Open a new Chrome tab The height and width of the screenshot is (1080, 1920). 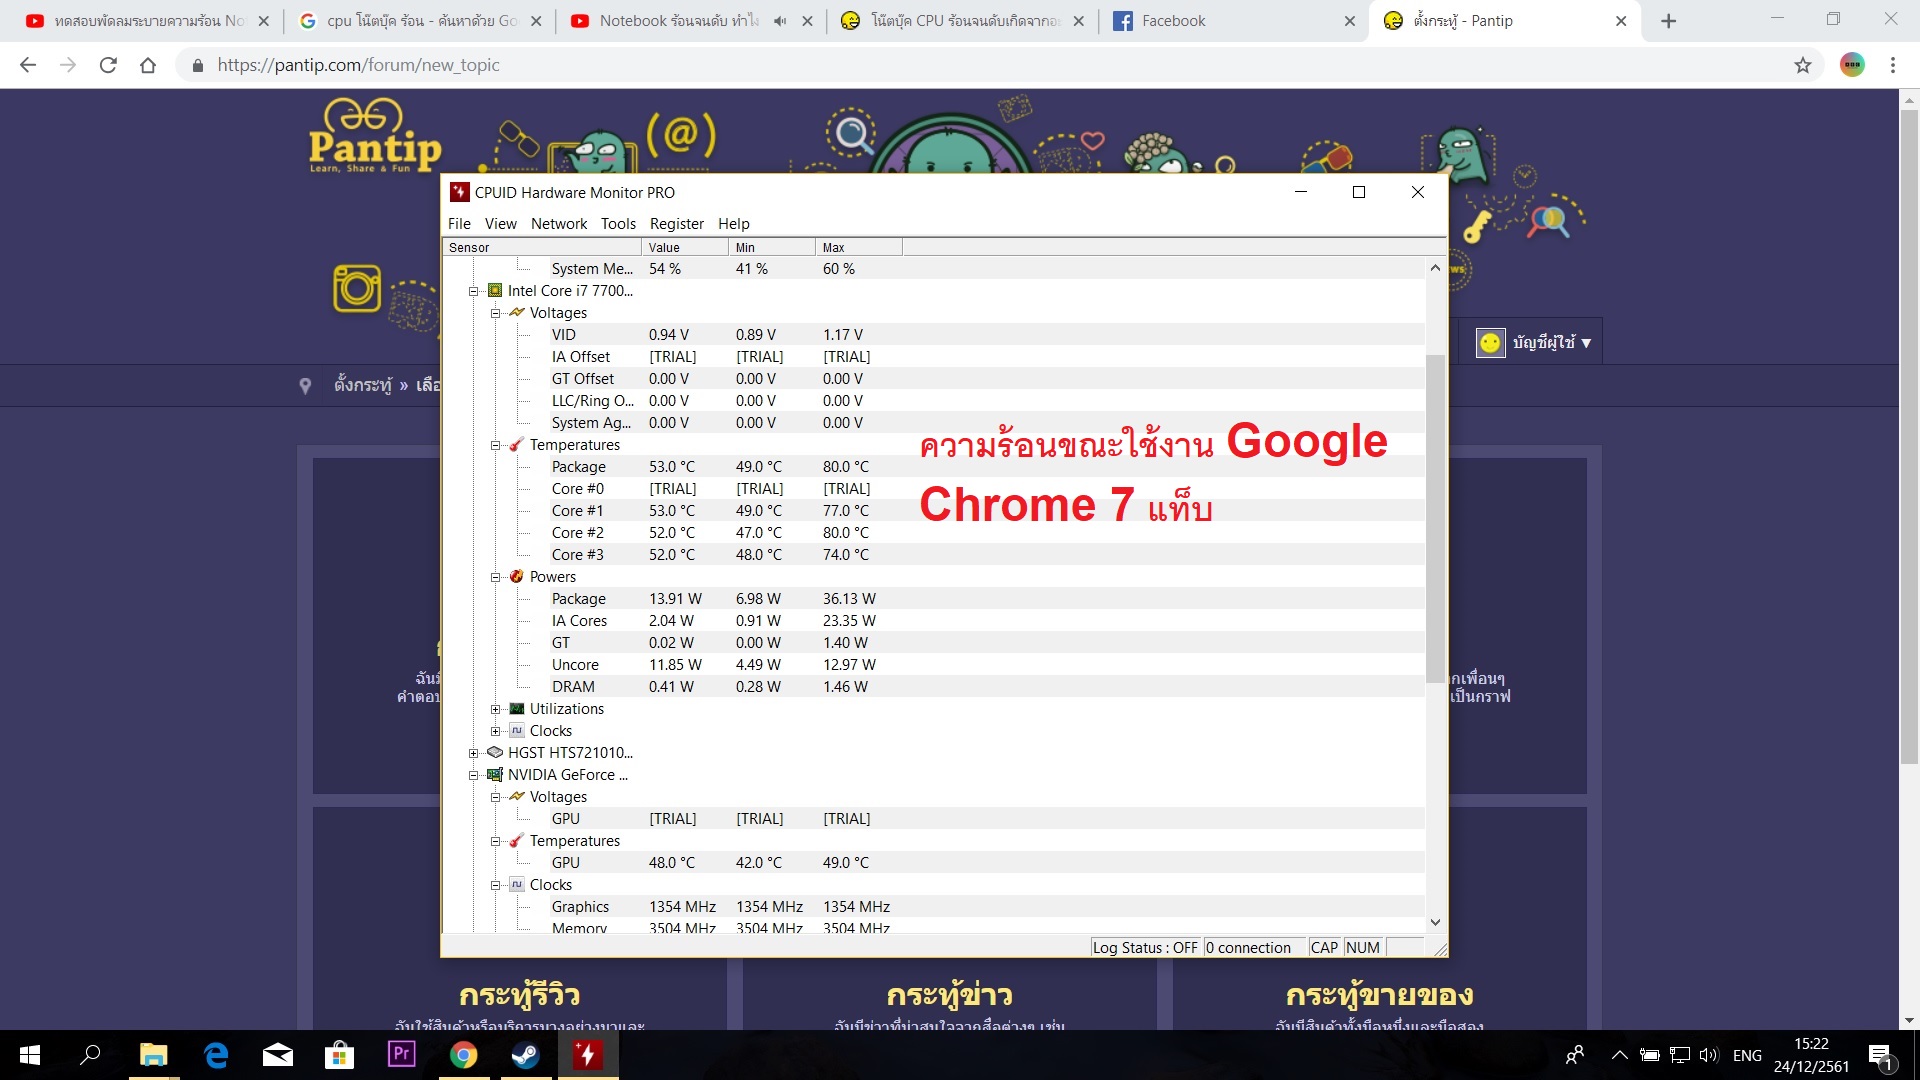pyautogui.click(x=1668, y=21)
